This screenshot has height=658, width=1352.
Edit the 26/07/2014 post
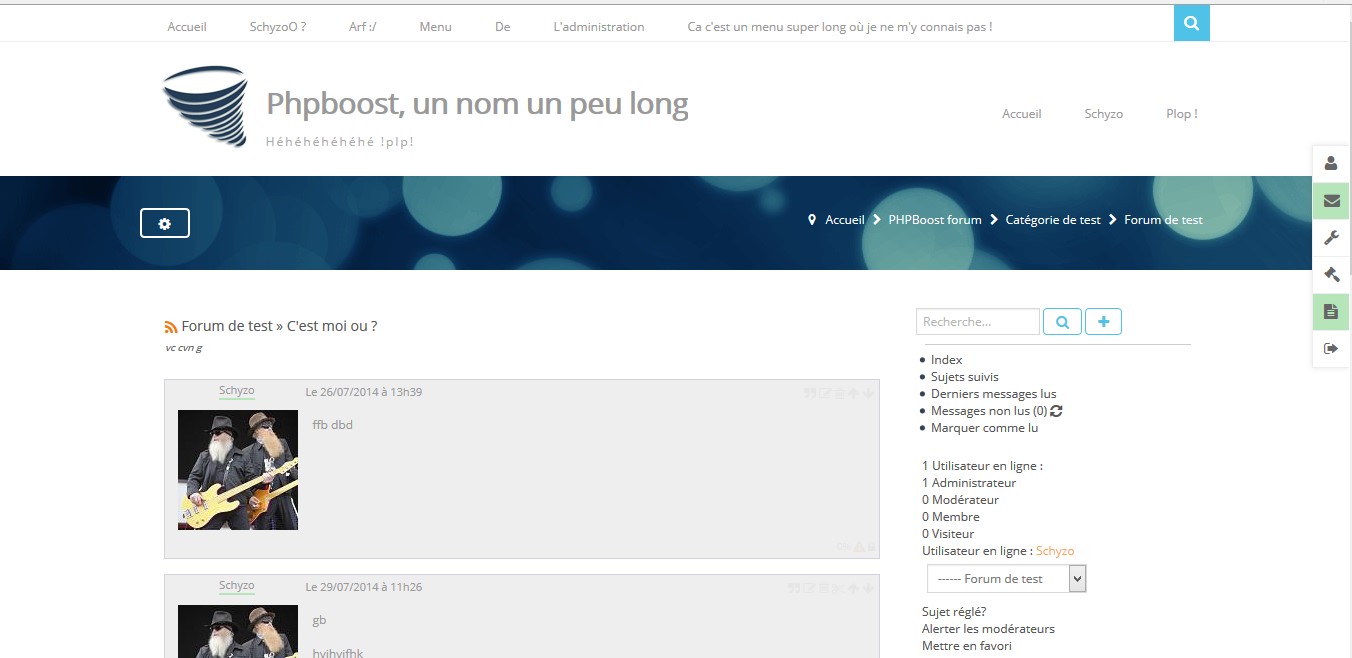click(825, 393)
